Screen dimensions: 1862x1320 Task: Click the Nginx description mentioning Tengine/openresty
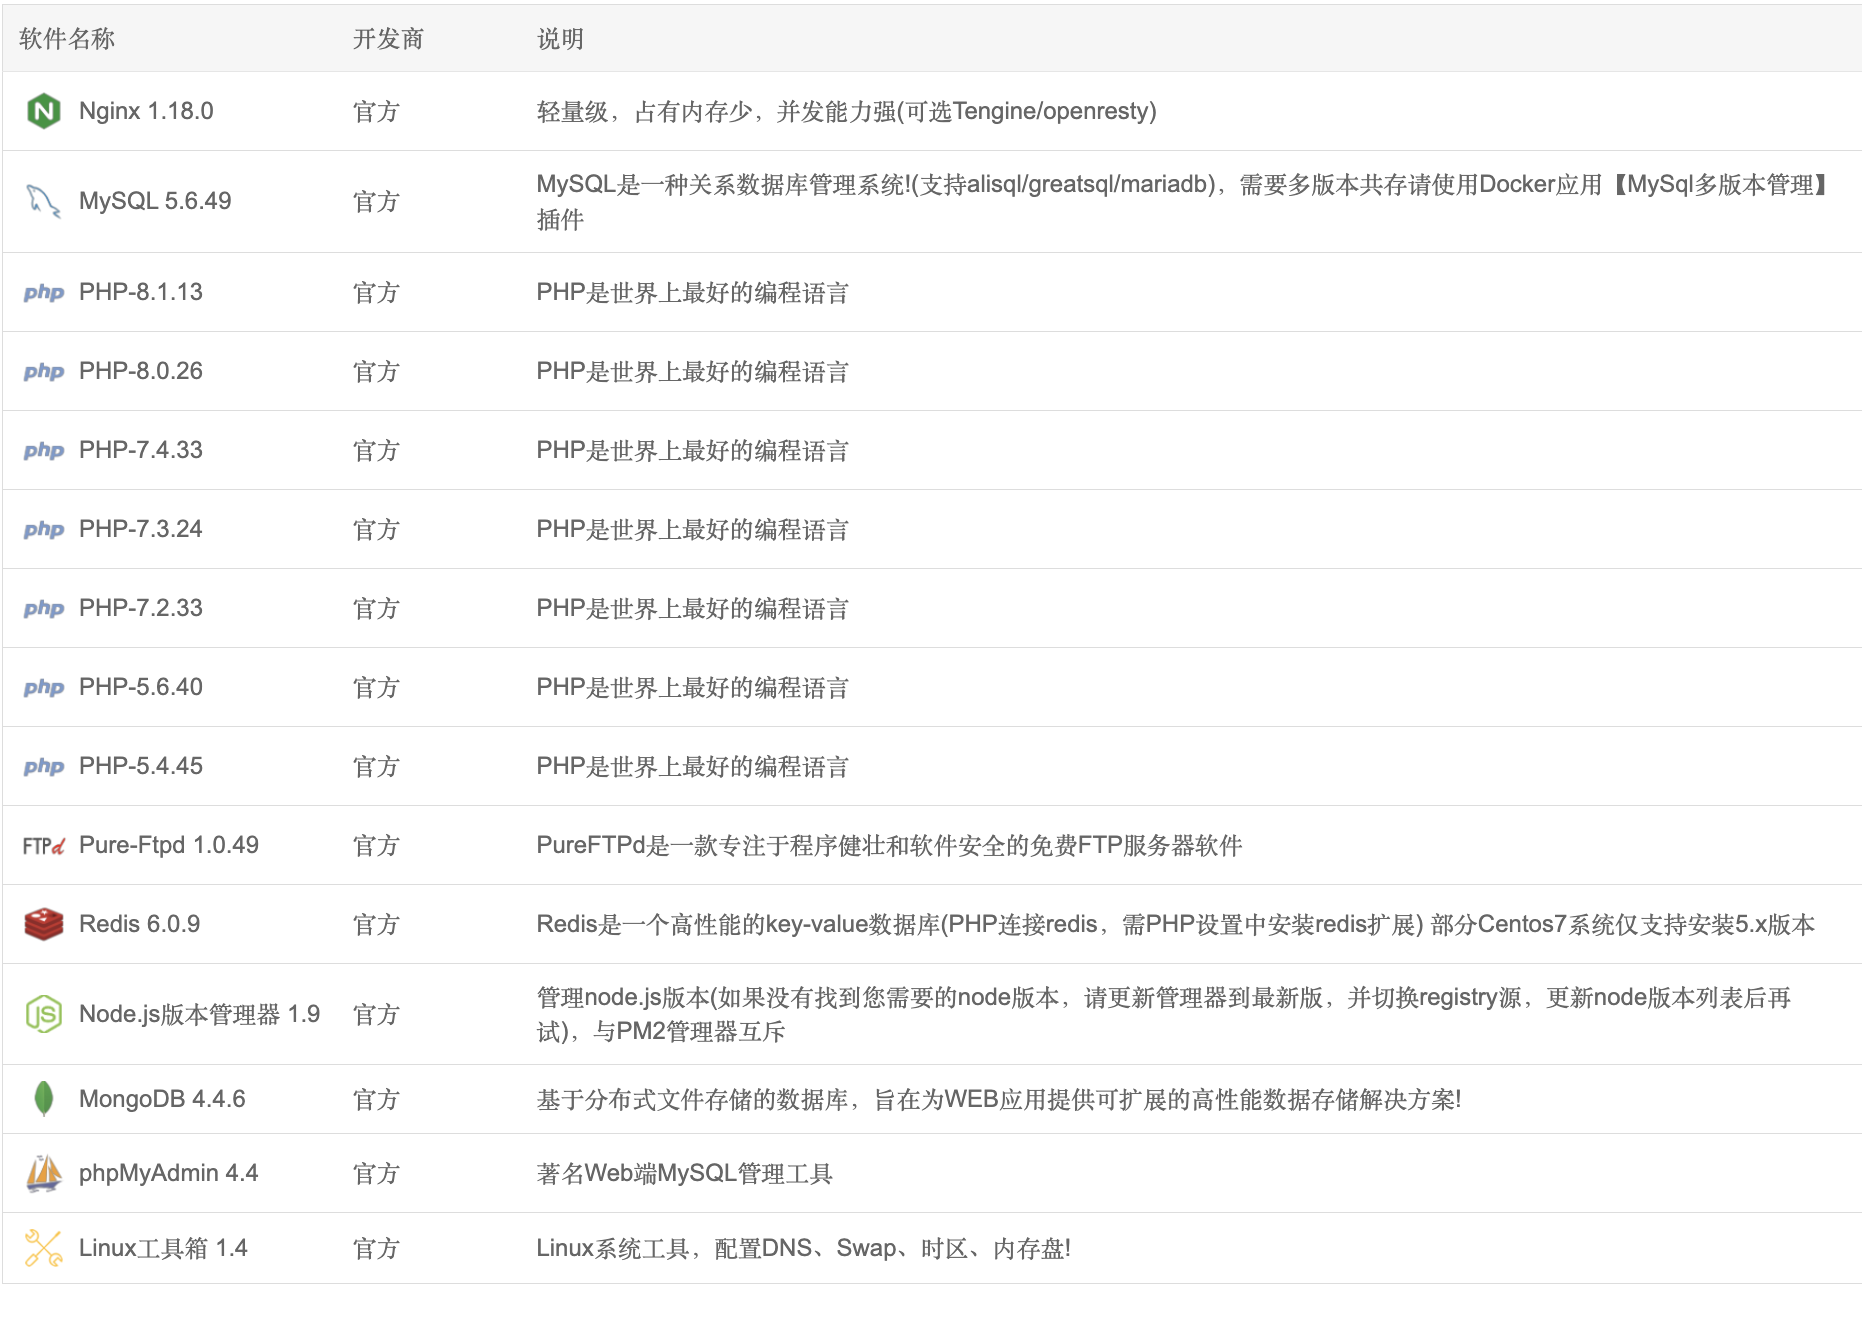(846, 111)
